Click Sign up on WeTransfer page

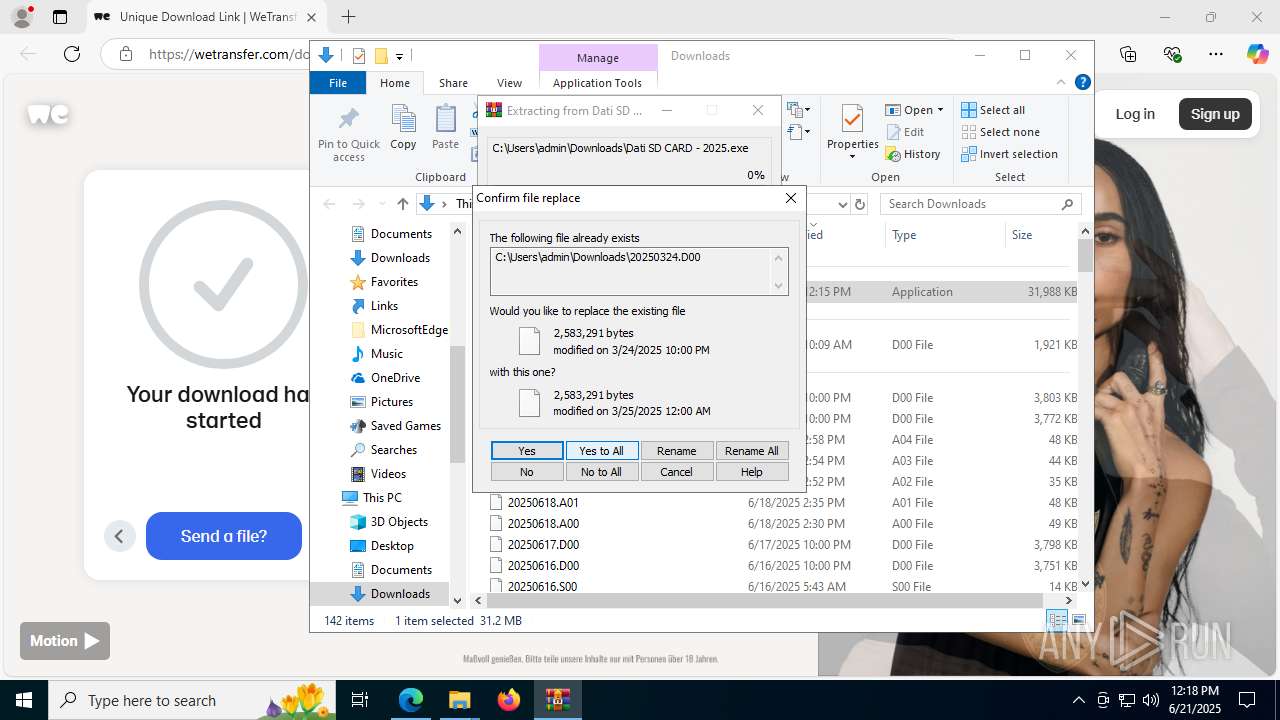[1215, 114]
